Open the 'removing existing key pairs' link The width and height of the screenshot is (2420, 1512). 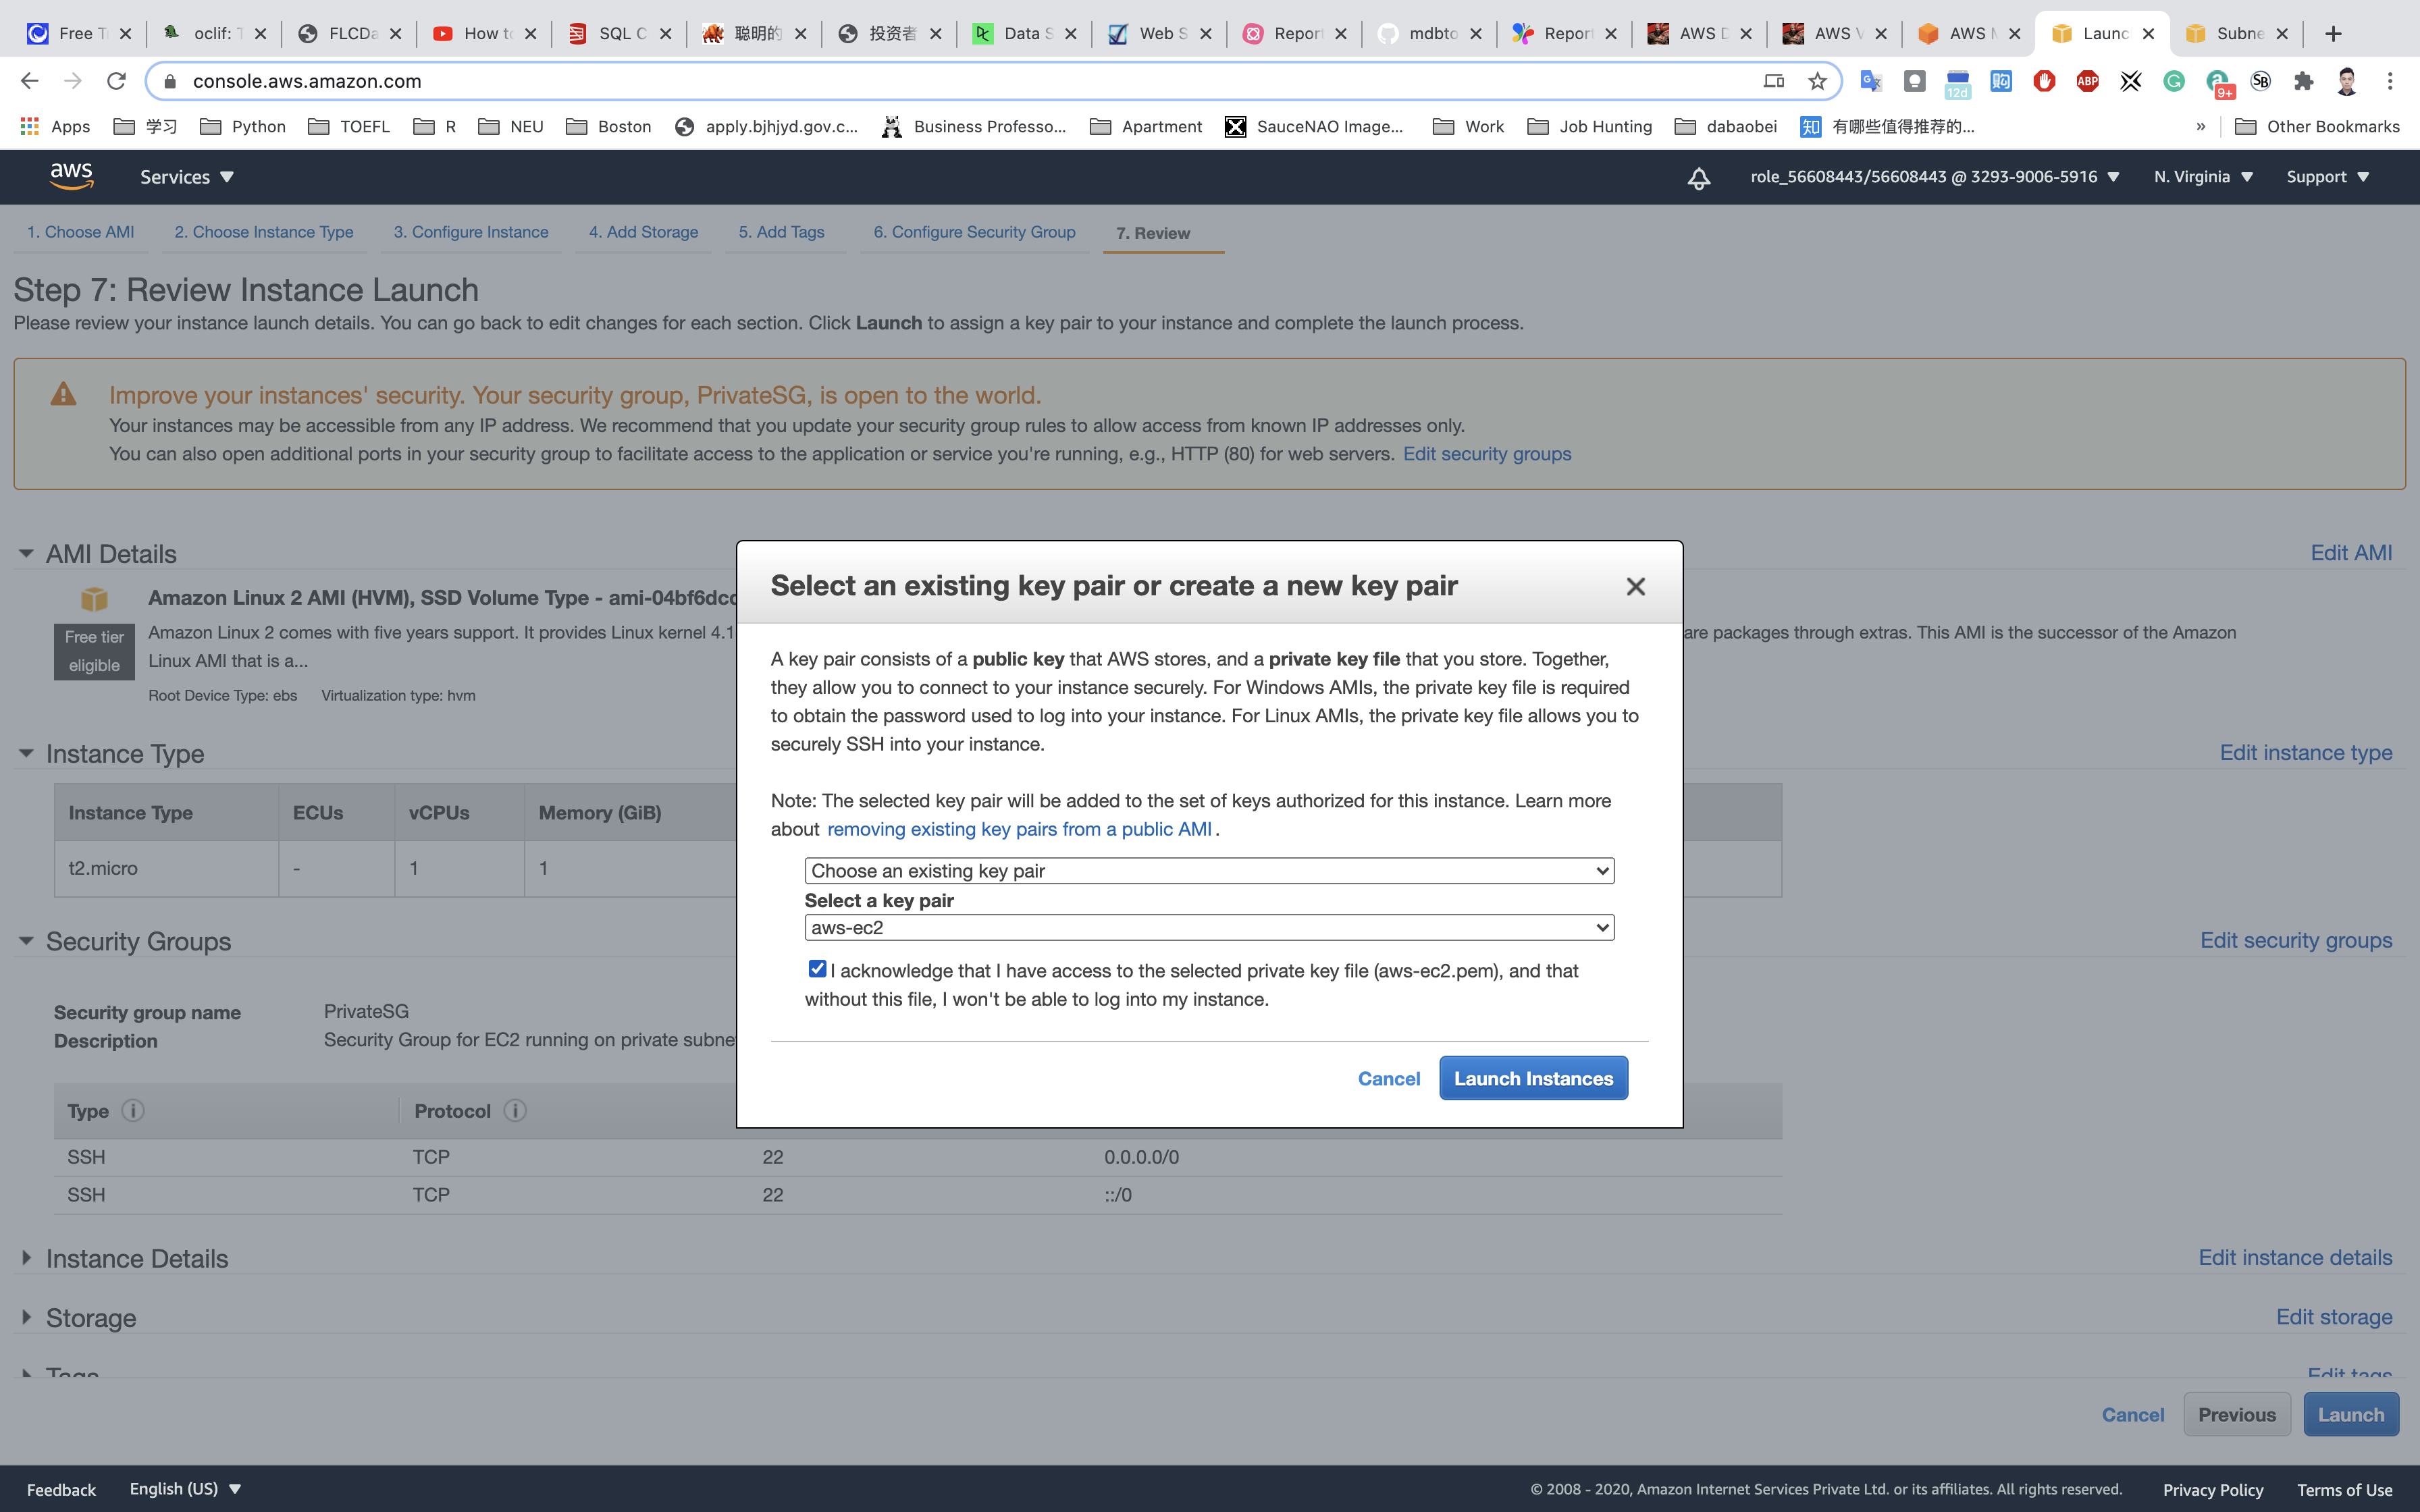pyautogui.click(x=1019, y=829)
